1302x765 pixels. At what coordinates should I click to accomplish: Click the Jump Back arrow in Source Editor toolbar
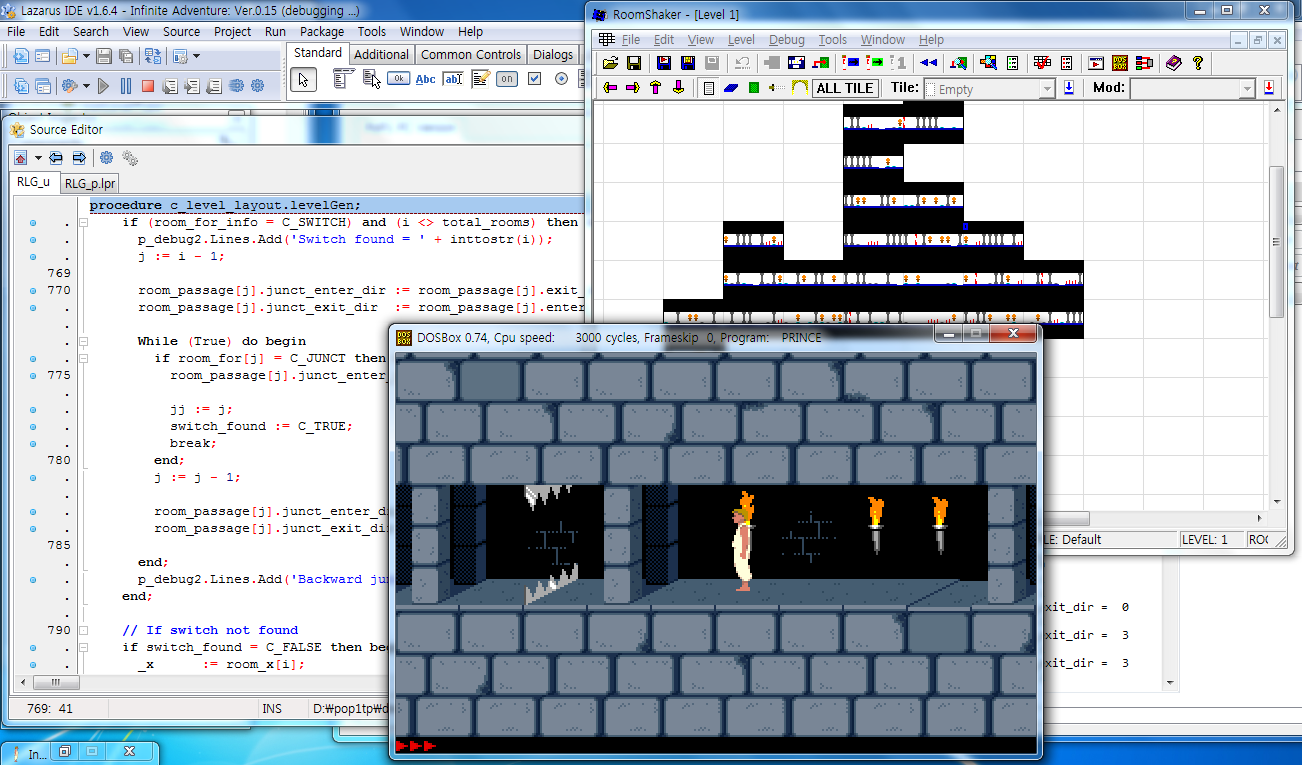56,158
